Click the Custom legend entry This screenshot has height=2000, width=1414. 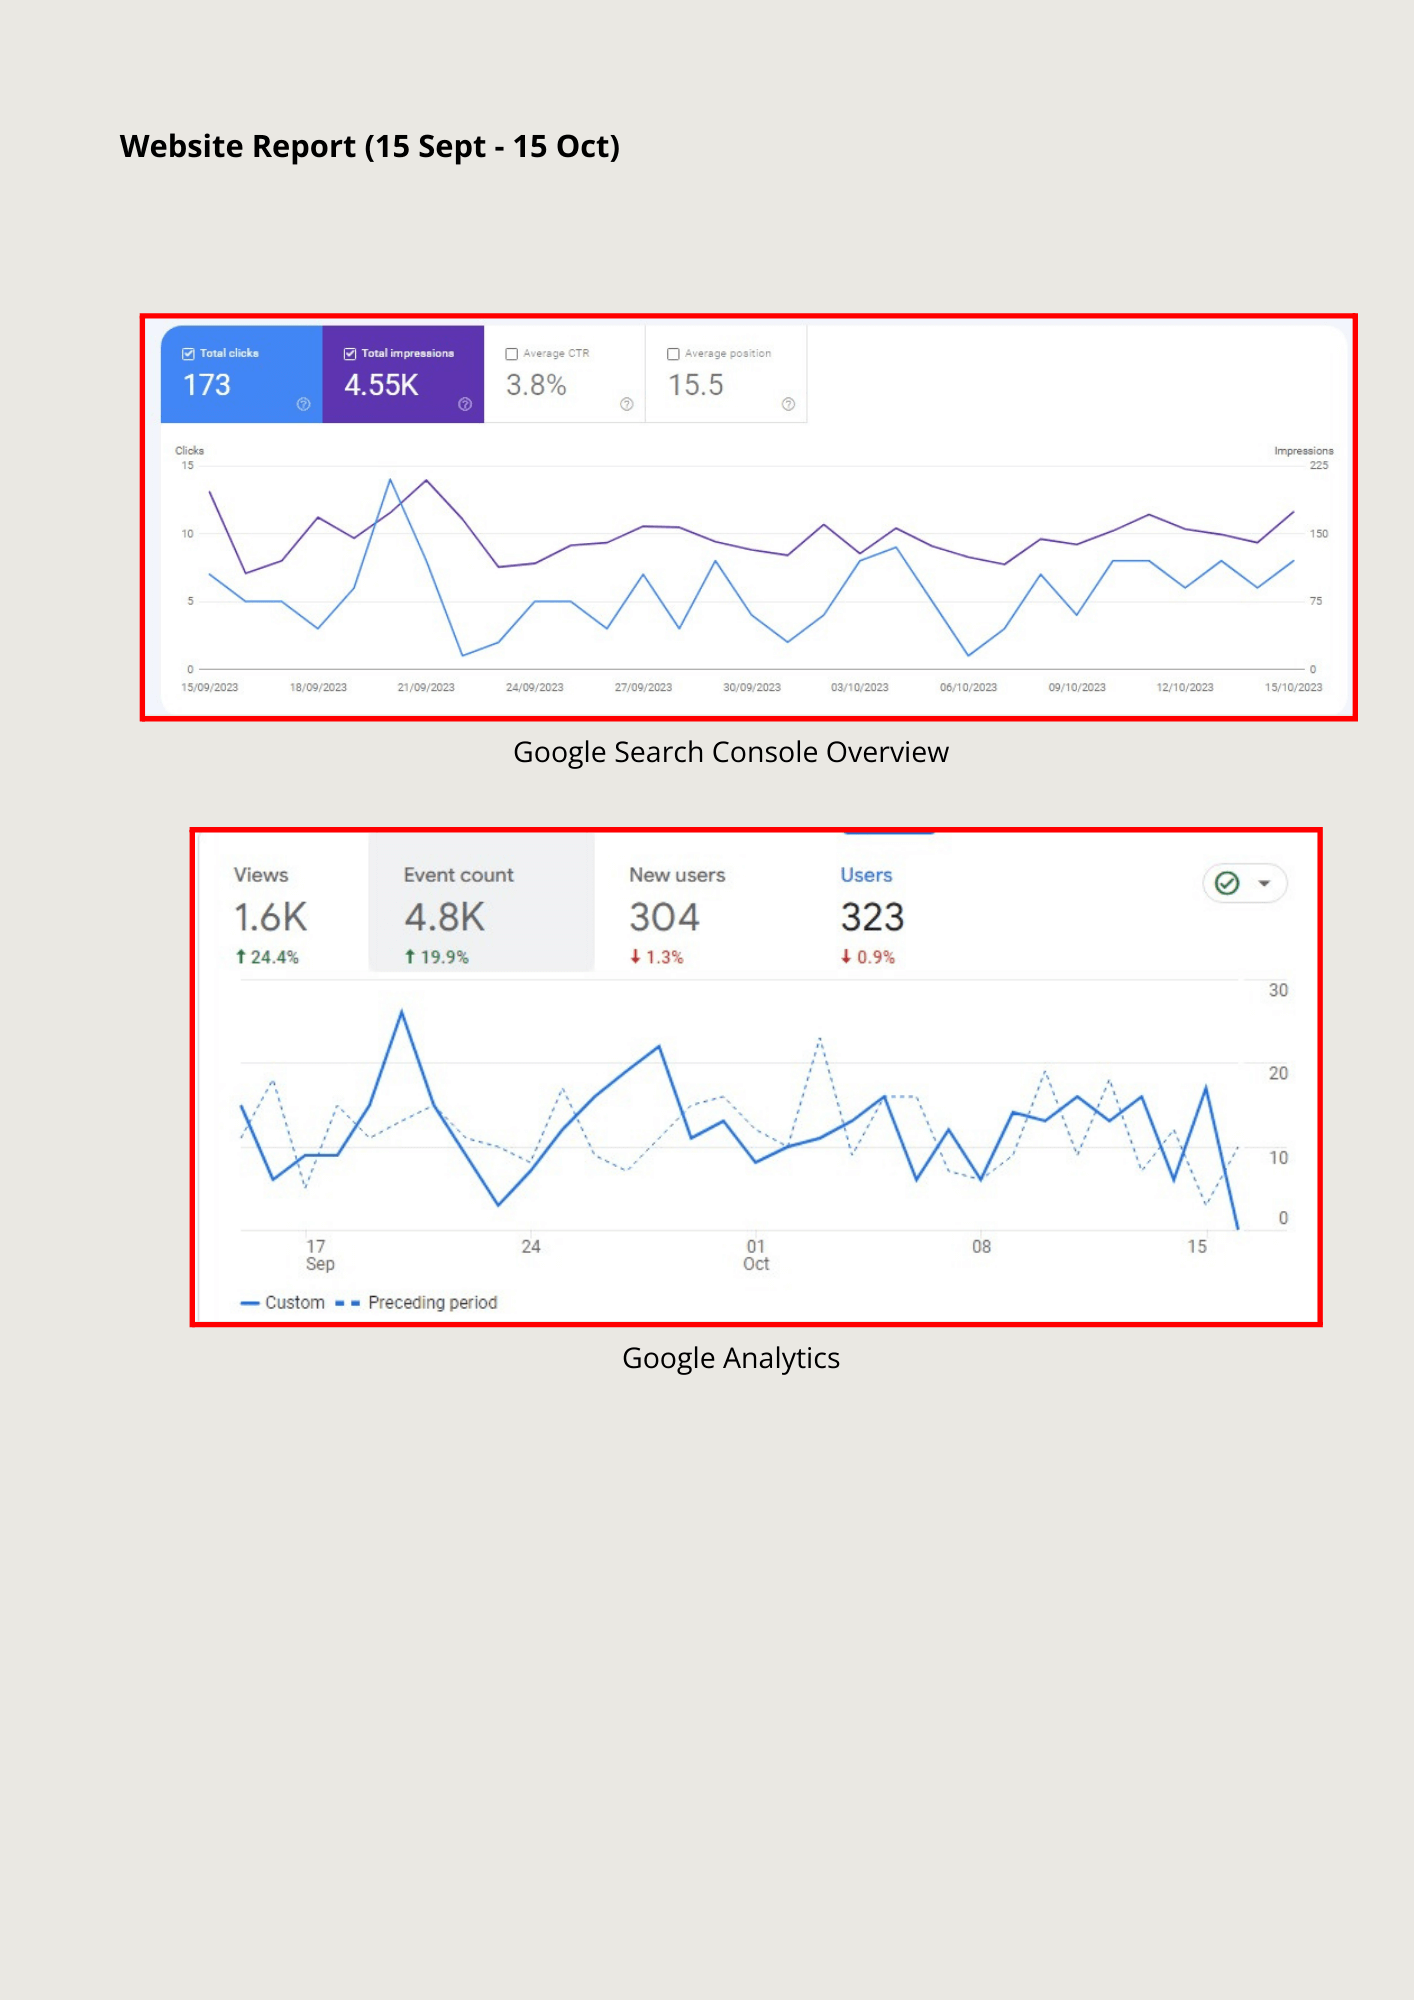[283, 1302]
